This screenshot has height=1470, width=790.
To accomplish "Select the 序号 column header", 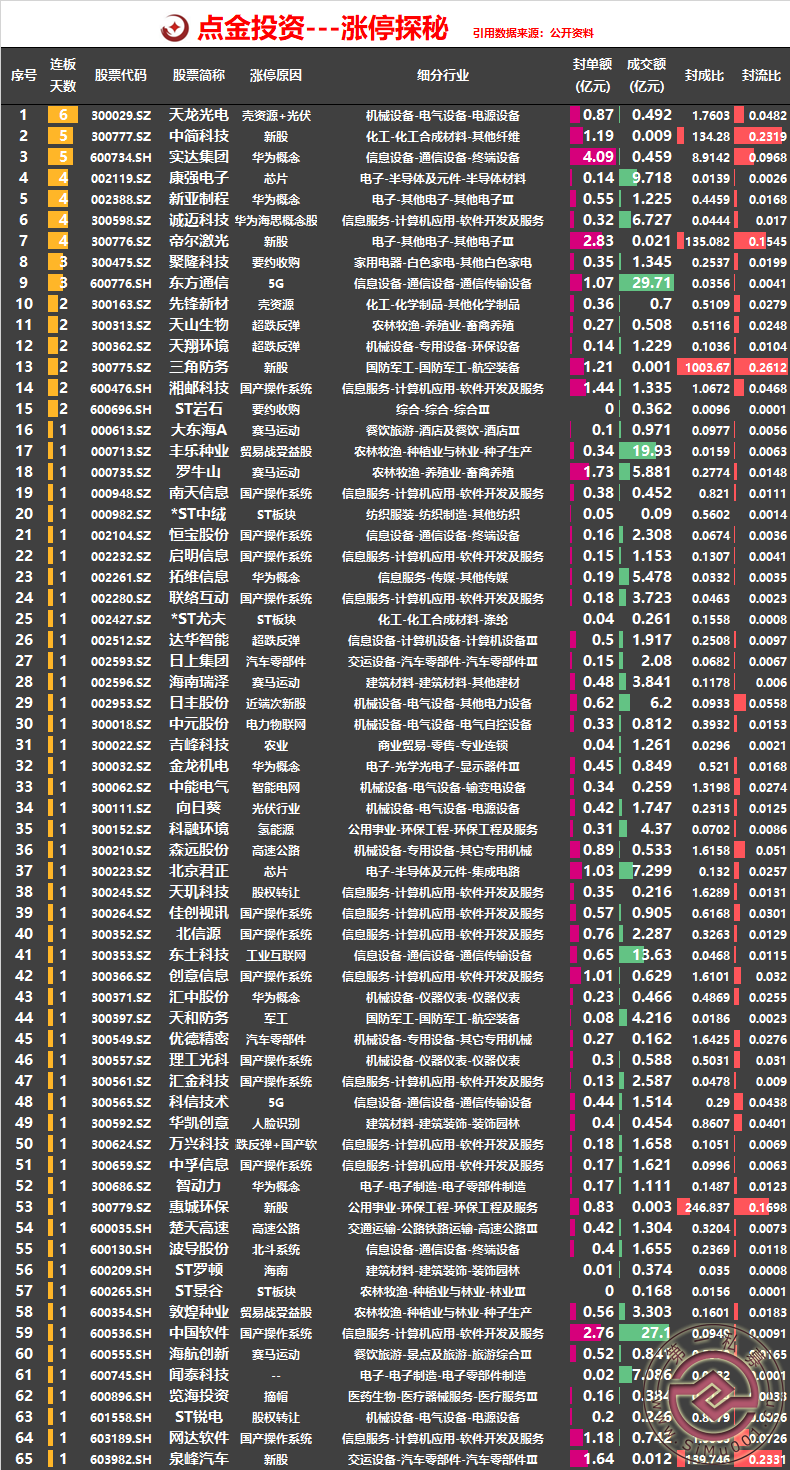I will [x=24, y=75].
